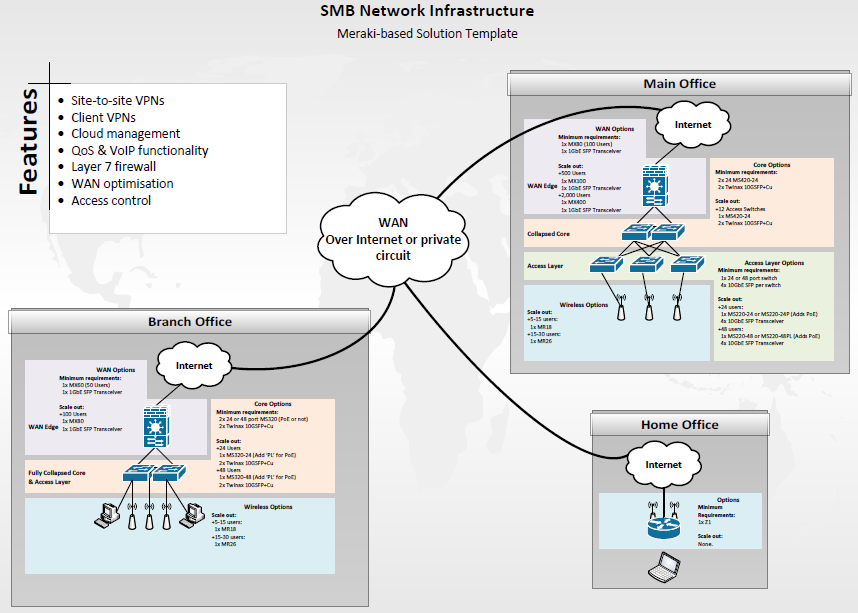
Task: Select the right core switch in Branch Office
Action: coord(169,473)
